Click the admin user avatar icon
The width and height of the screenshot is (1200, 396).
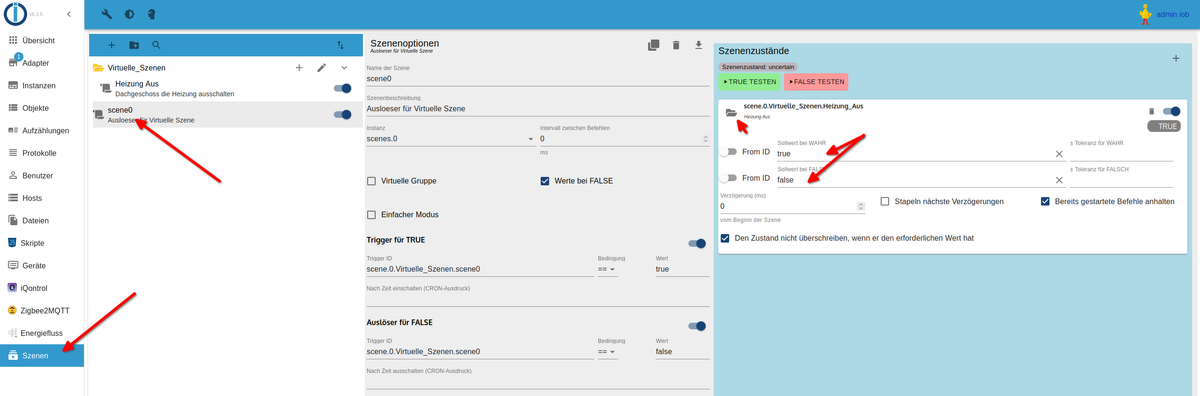click(x=1146, y=14)
